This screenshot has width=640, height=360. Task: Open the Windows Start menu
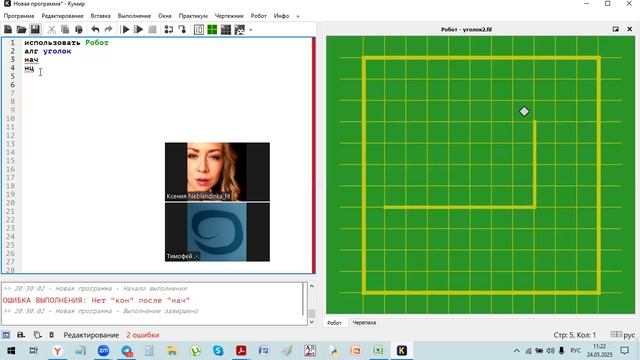(x=11, y=351)
